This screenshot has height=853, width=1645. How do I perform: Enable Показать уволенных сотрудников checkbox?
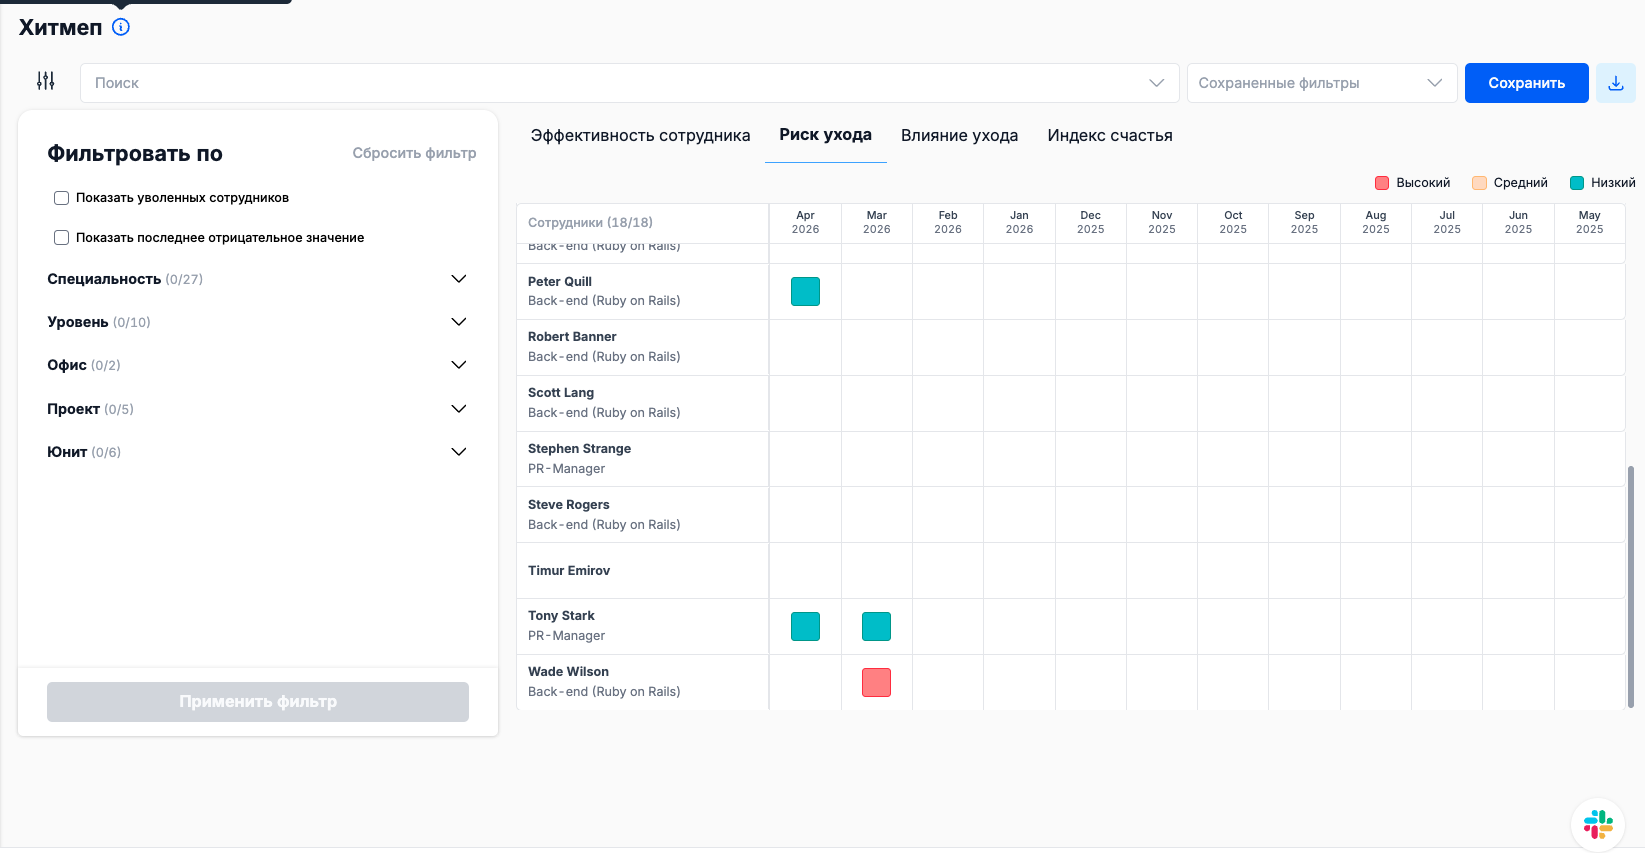[x=62, y=198]
